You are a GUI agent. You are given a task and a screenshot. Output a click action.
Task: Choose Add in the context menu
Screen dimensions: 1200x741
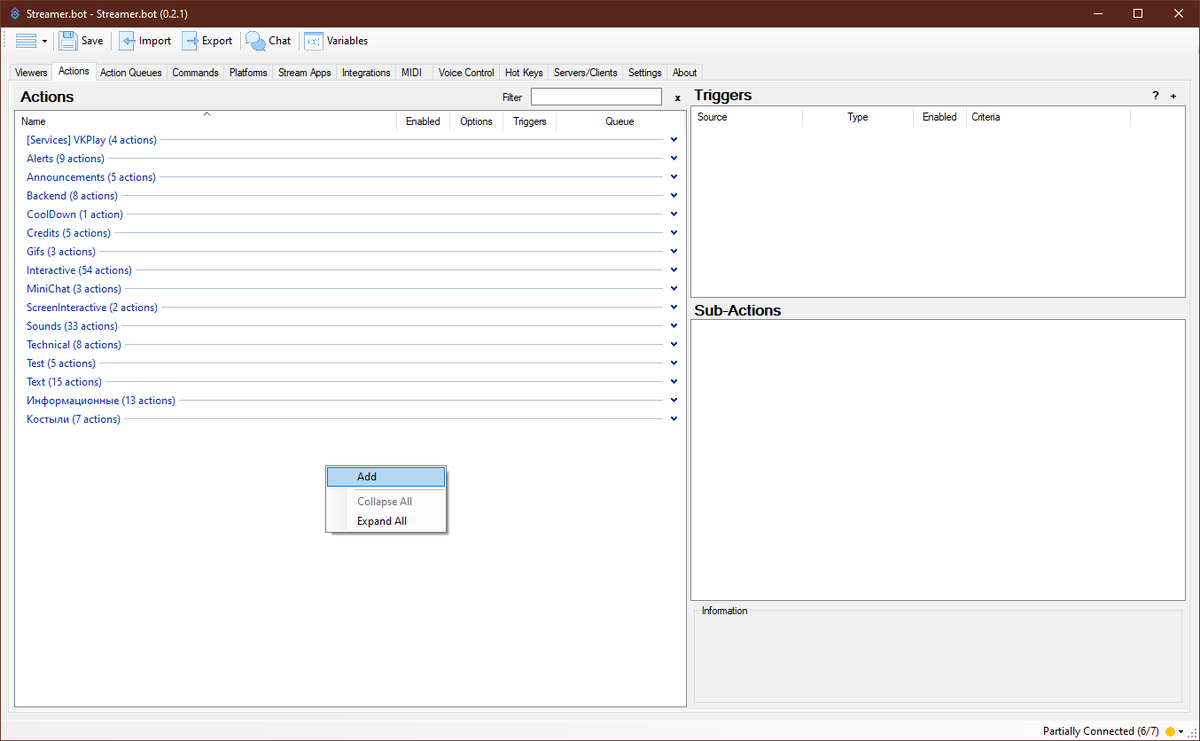386,477
